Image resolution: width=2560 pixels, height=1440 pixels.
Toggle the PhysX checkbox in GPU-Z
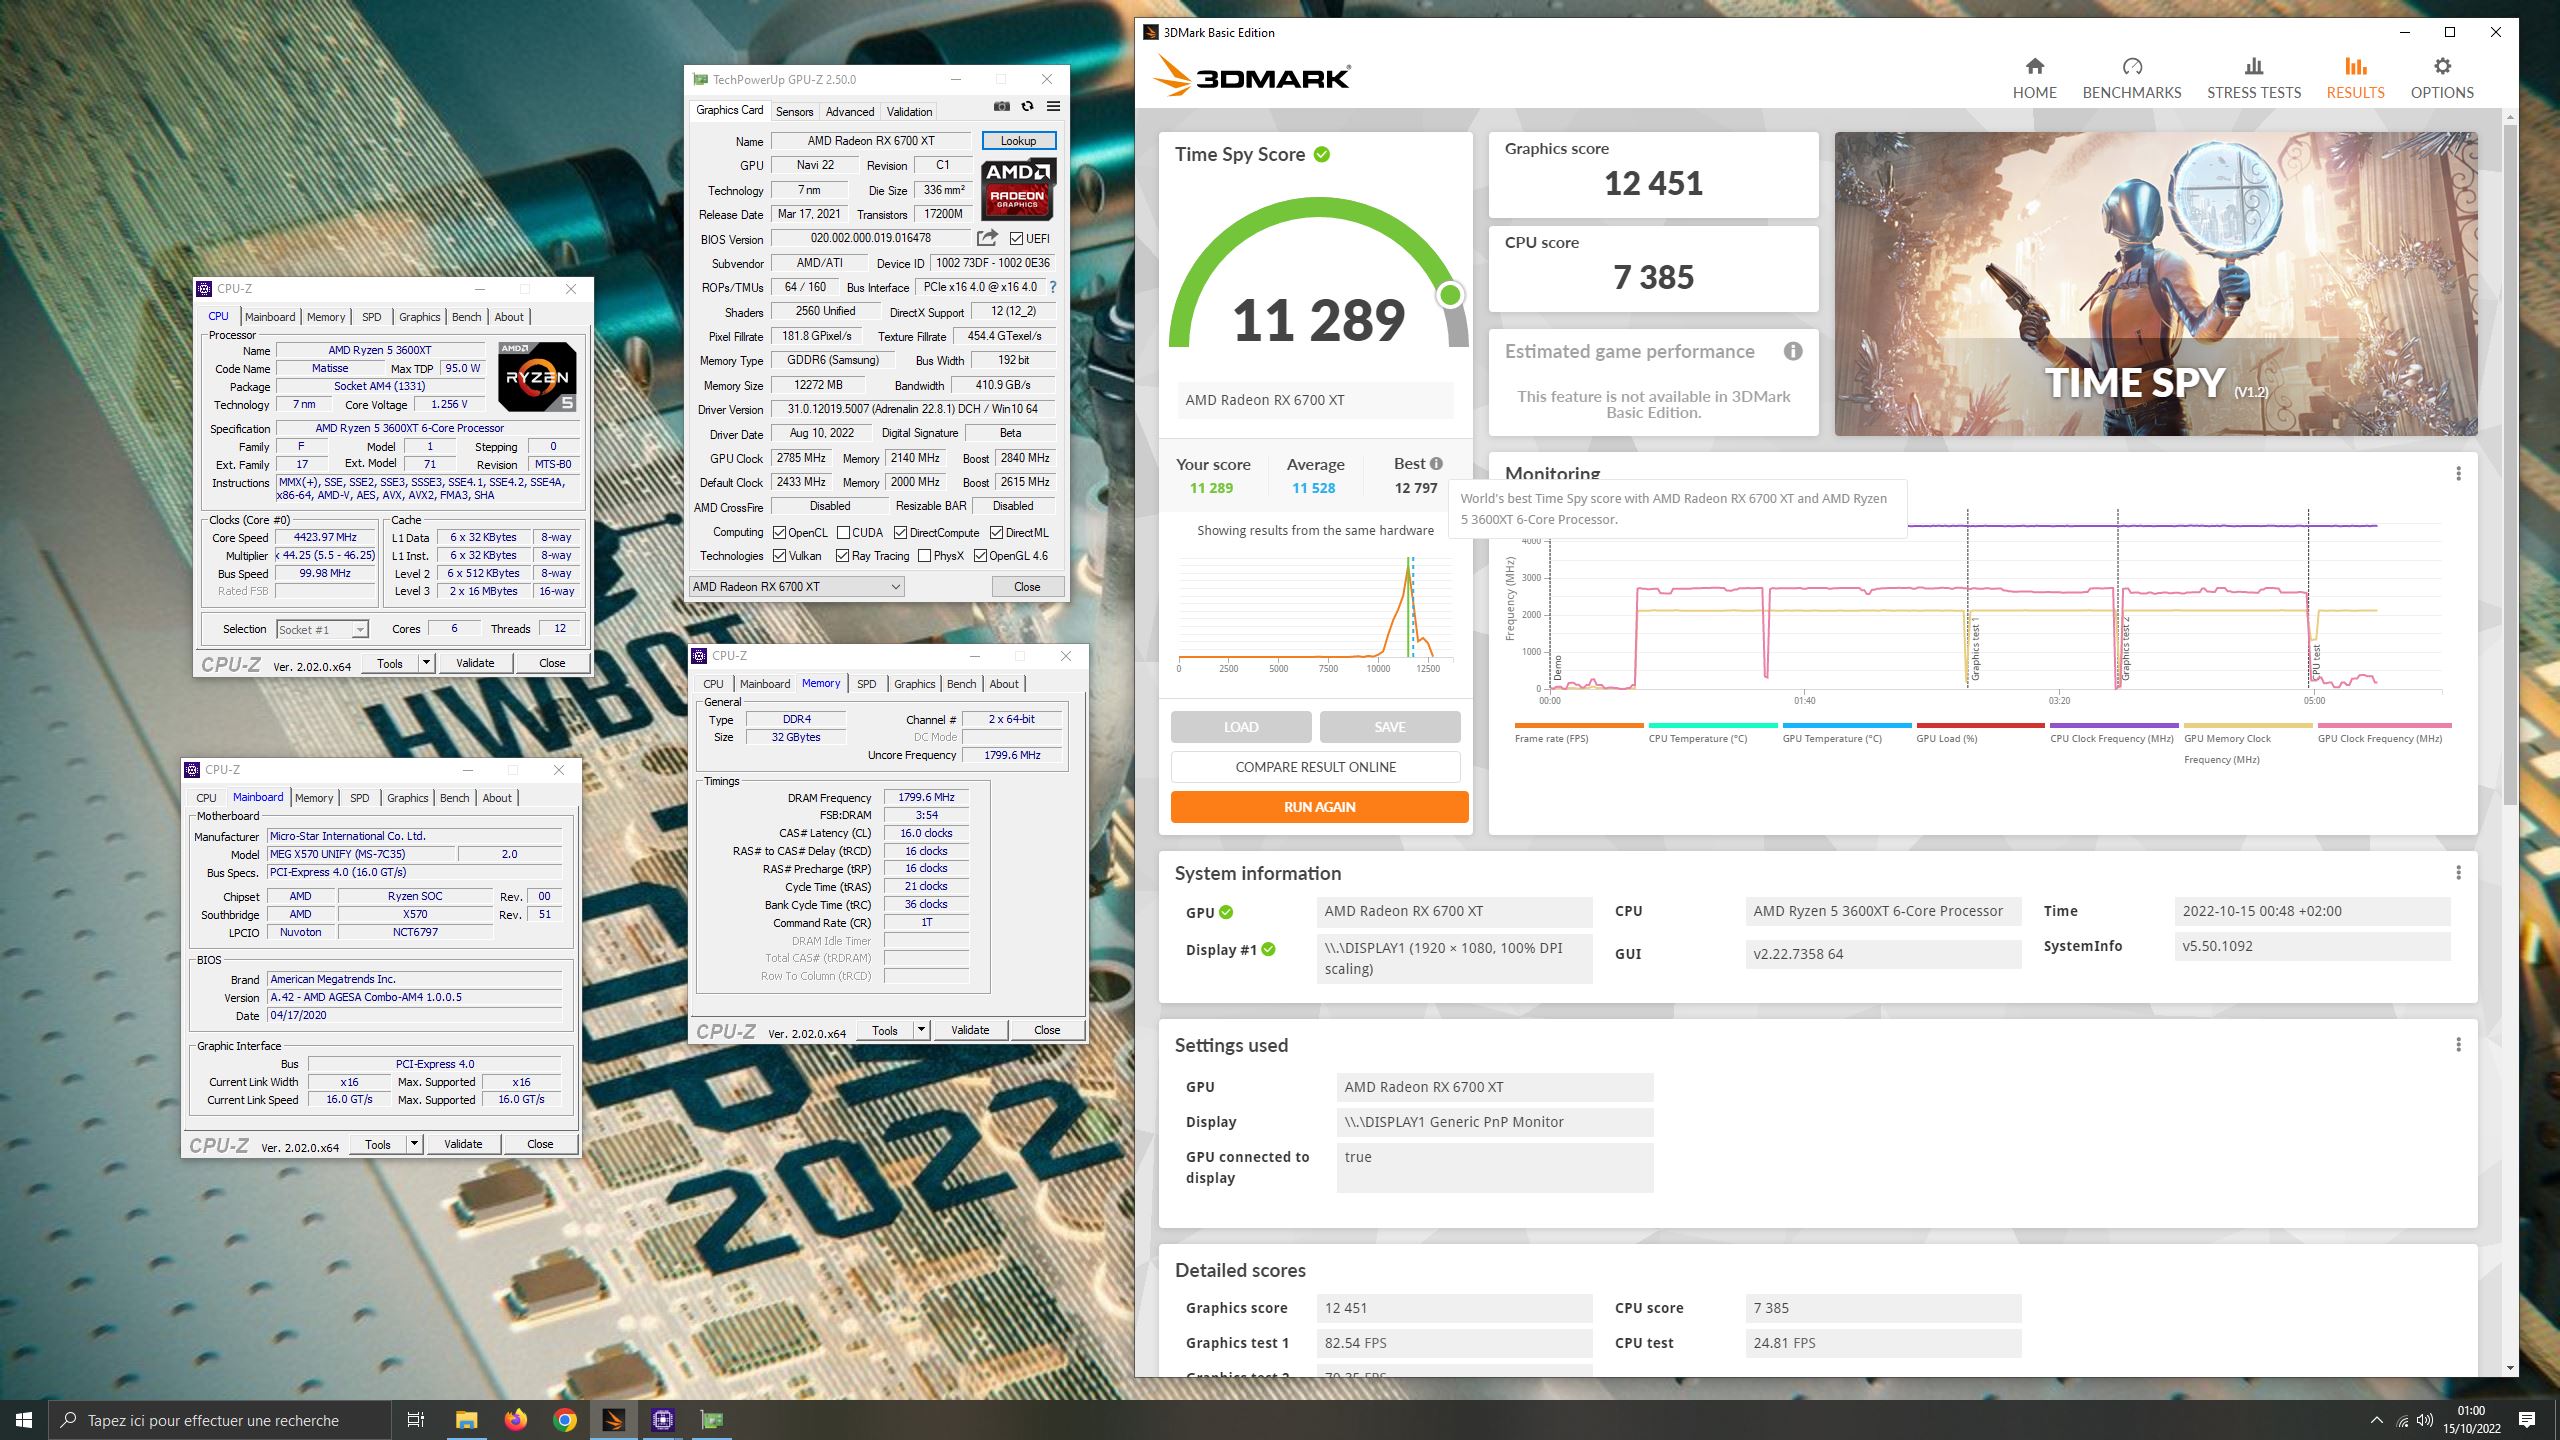pyautogui.click(x=924, y=556)
